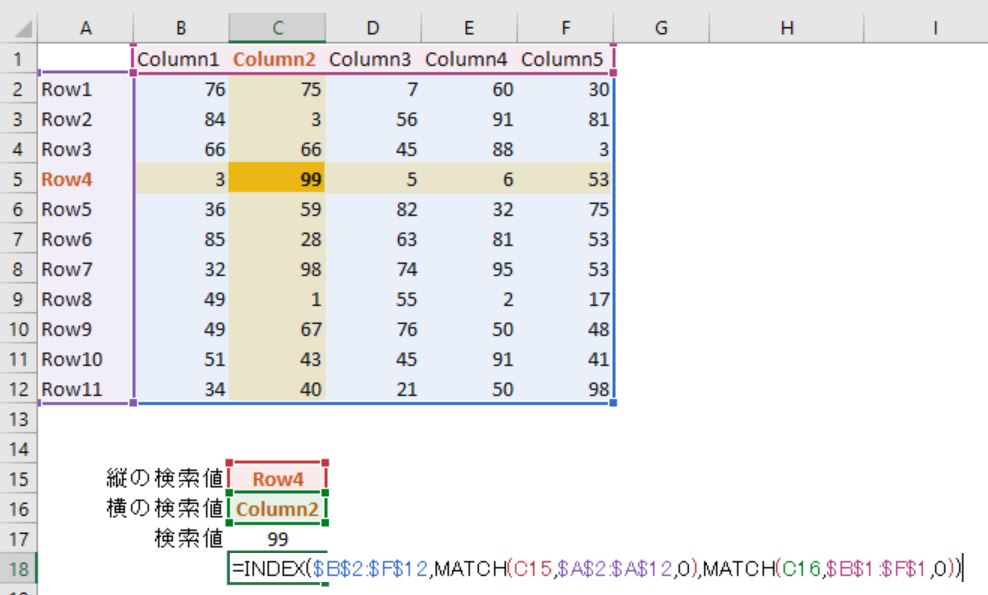Viewport: 988px width, 595px height.
Task: Click result cell showing 99 in row 17
Action: click(277, 539)
